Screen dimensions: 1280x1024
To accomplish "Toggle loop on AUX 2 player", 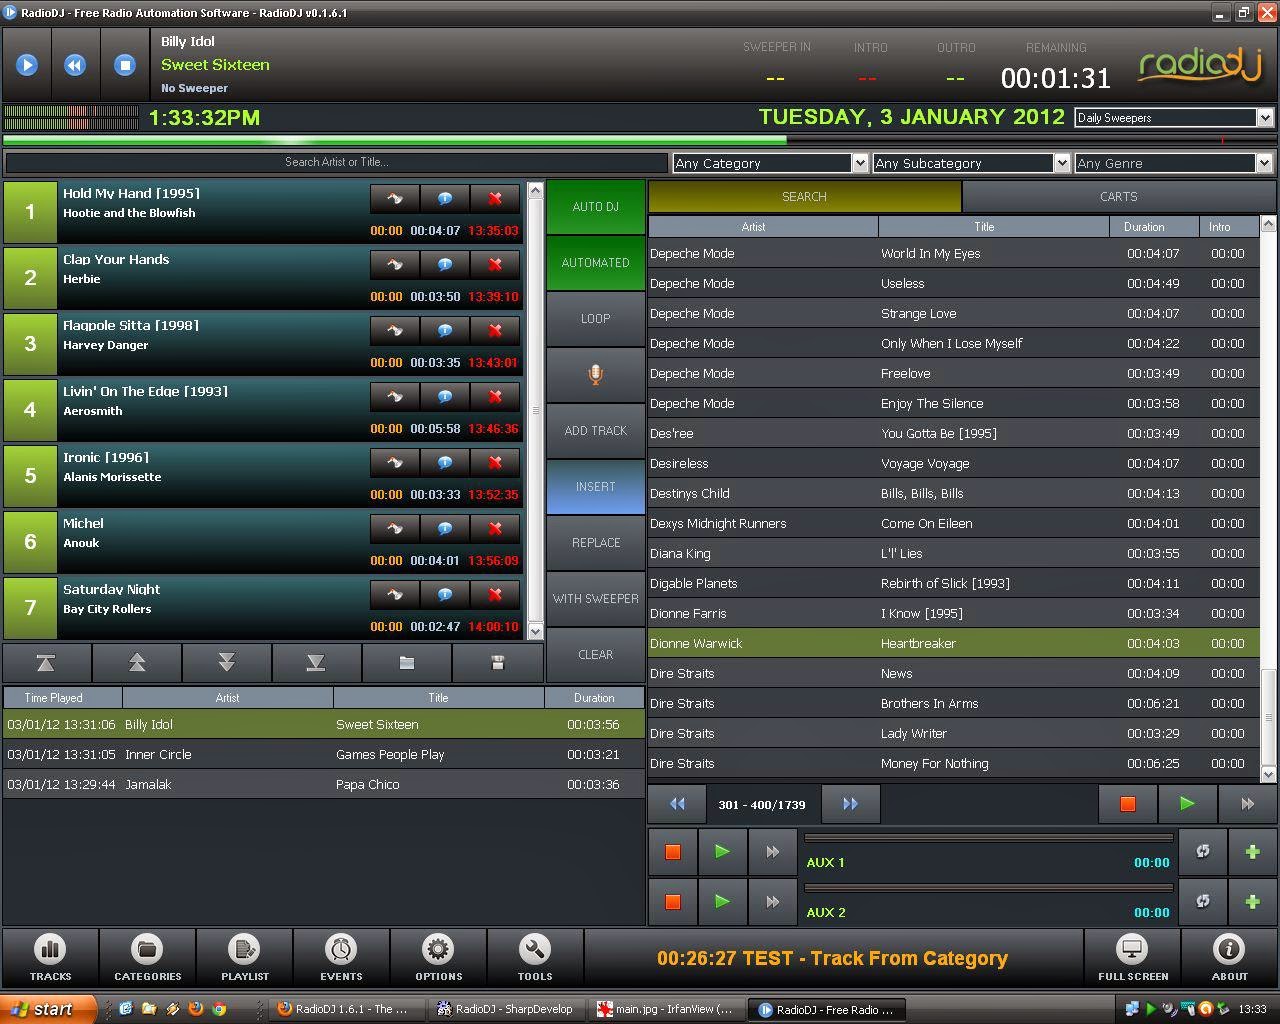I will [1202, 902].
